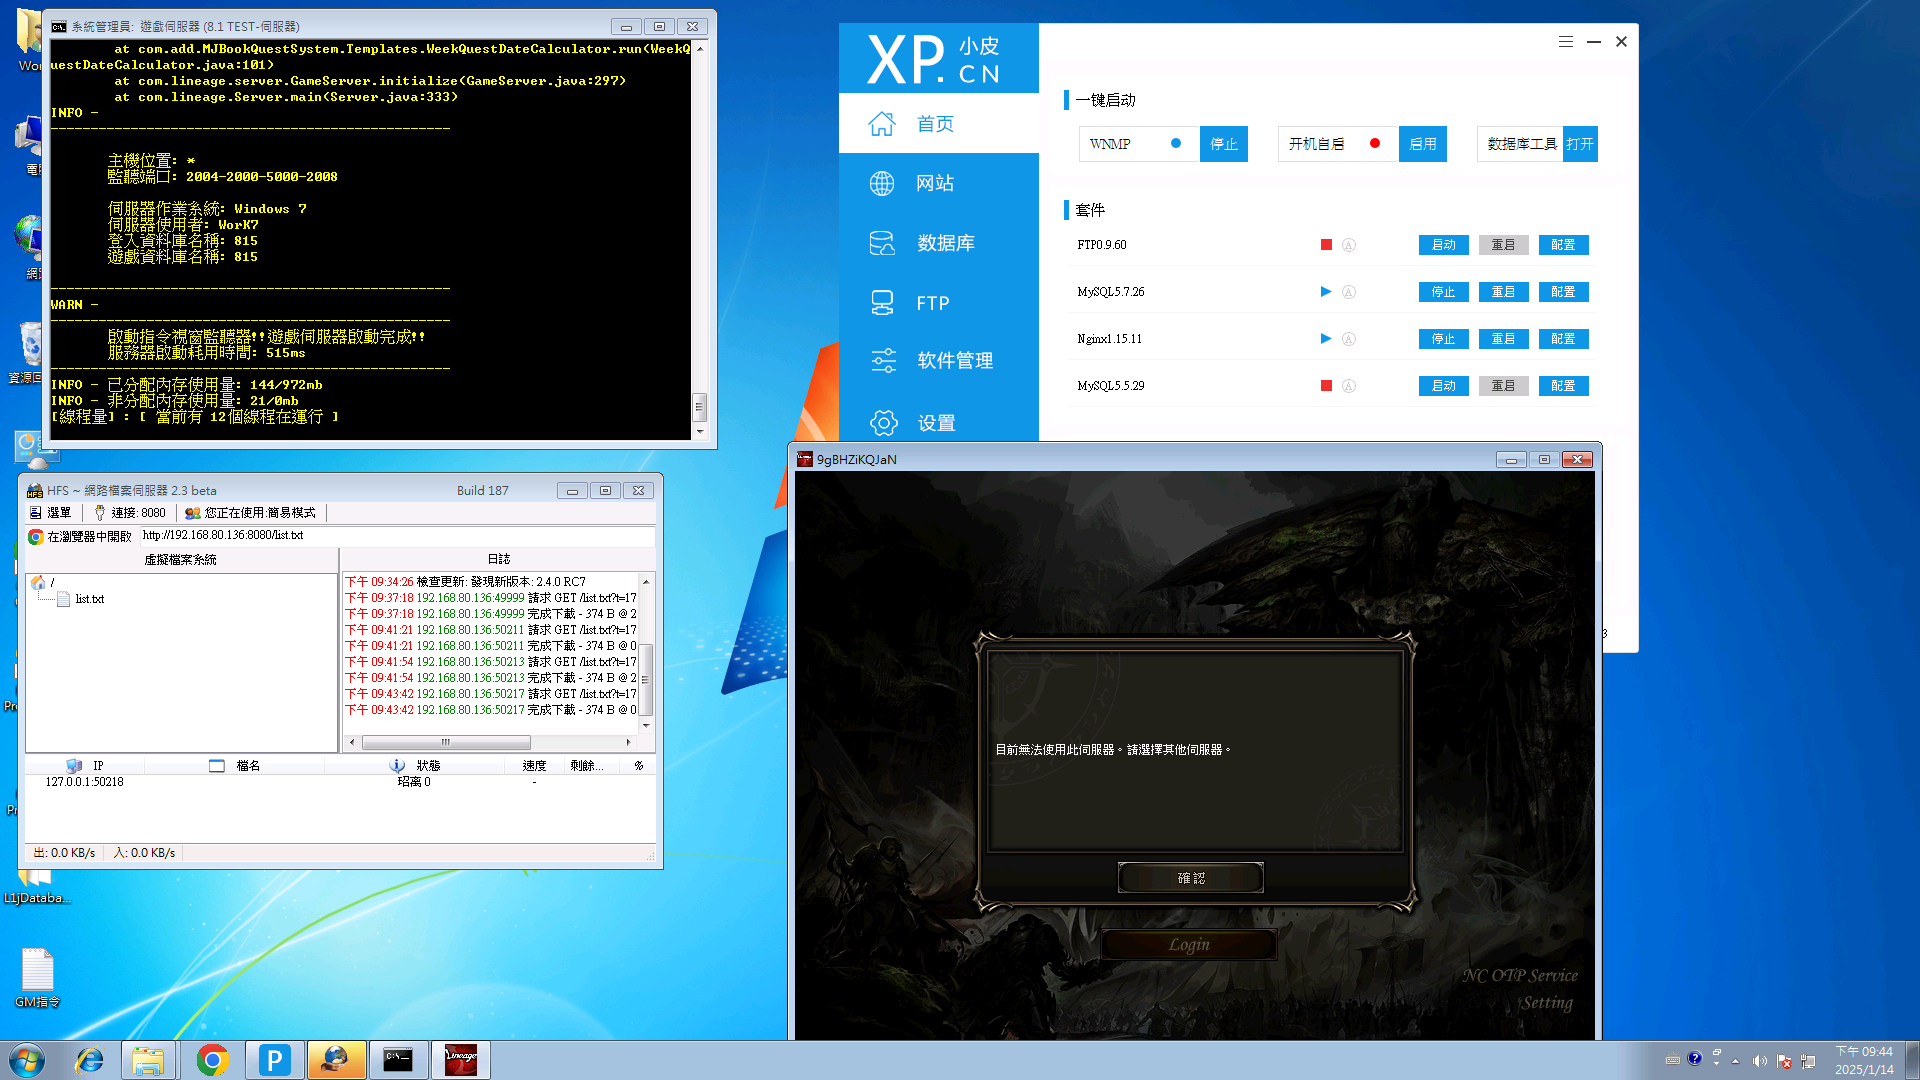
Task: Click the NC OTP Service link
Action: [x=1520, y=976]
